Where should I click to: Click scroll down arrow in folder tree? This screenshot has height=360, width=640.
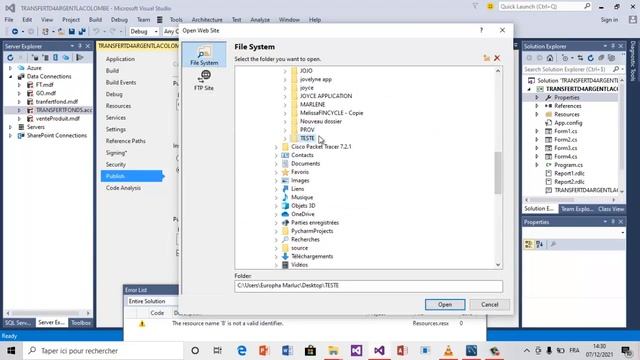coord(498,265)
